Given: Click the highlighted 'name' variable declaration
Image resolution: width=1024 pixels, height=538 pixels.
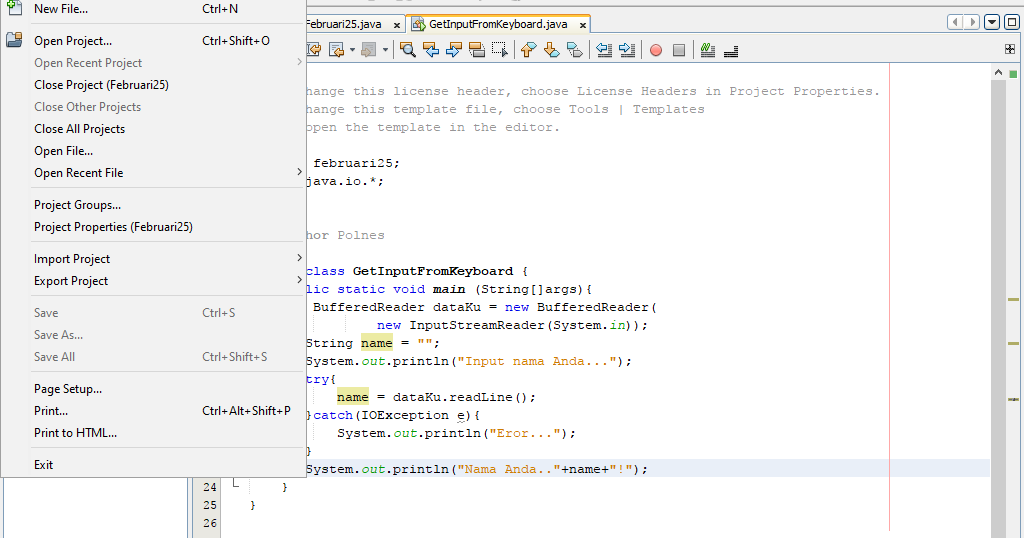Looking at the screenshot, I should point(377,343).
